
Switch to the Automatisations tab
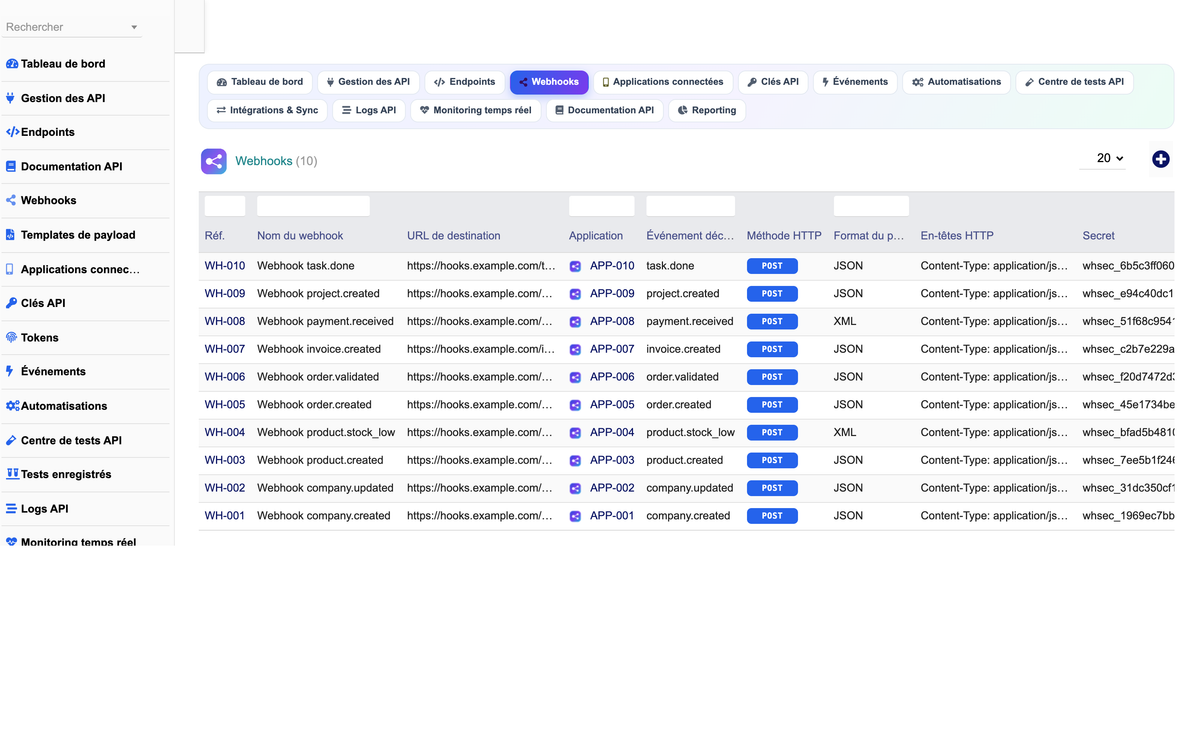957,82
